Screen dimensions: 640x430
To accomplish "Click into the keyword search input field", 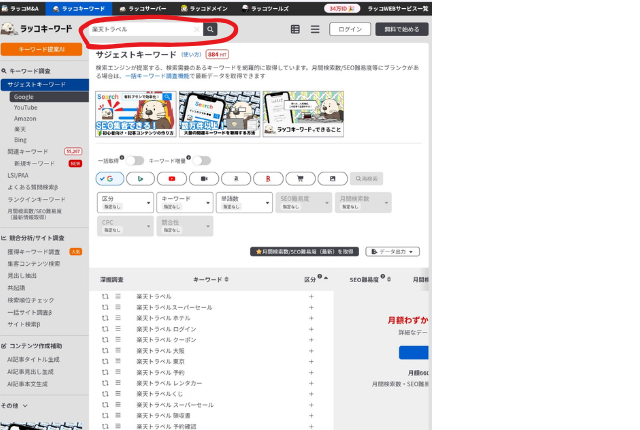I will coord(140,30).
